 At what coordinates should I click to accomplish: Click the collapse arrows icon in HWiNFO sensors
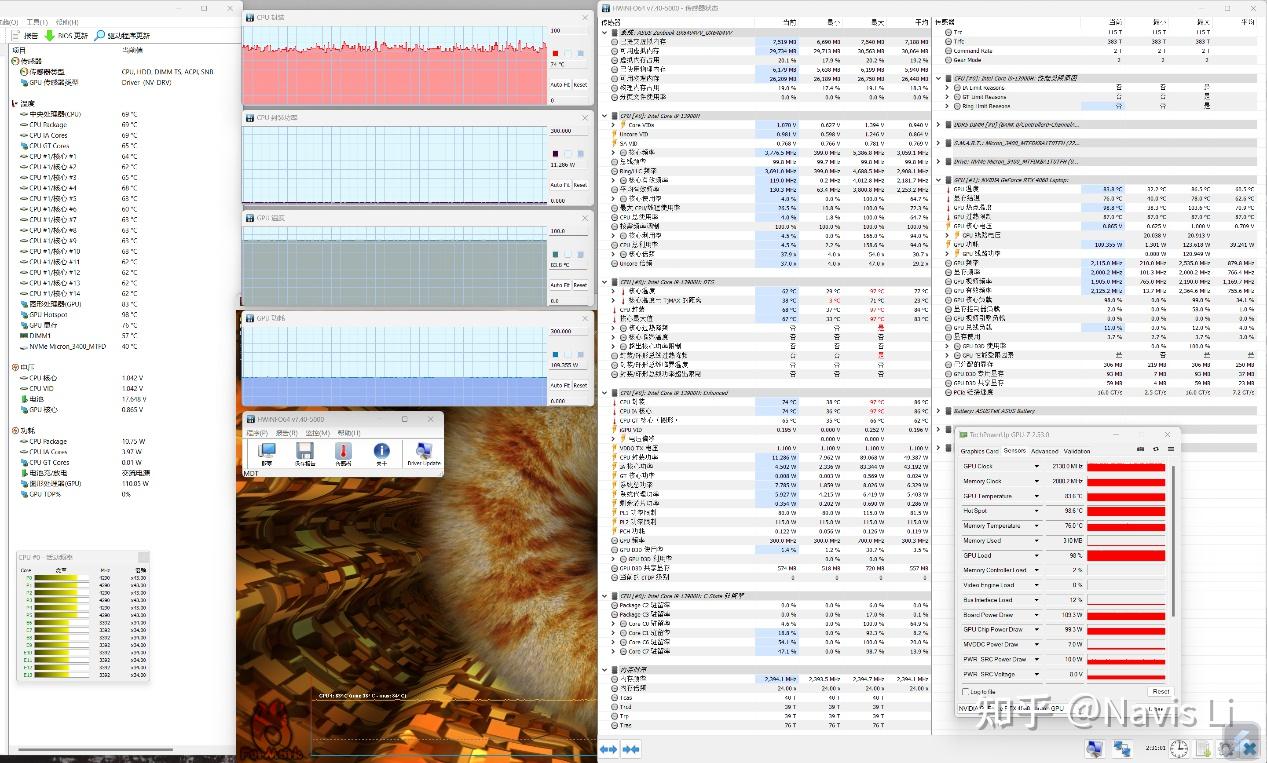click(x=630, y=748)
